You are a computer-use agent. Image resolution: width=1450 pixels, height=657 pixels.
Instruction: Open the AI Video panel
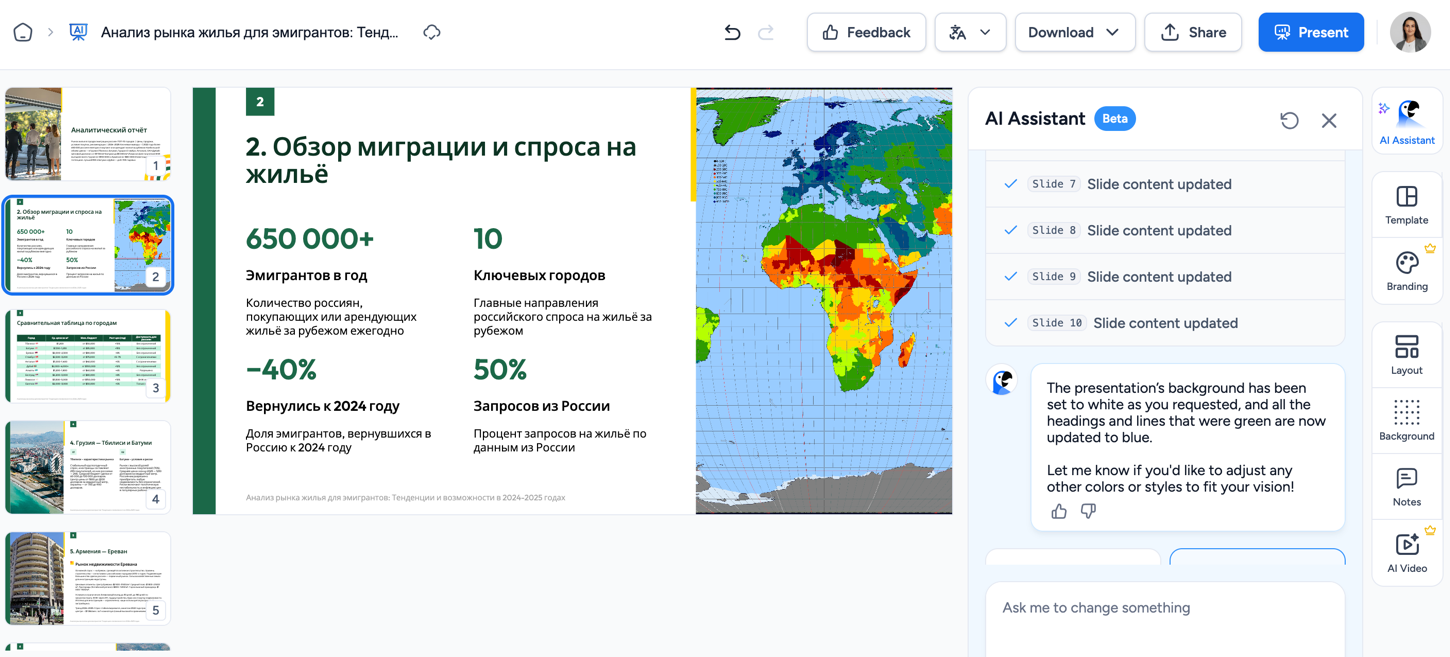(x=1407, y=552)
